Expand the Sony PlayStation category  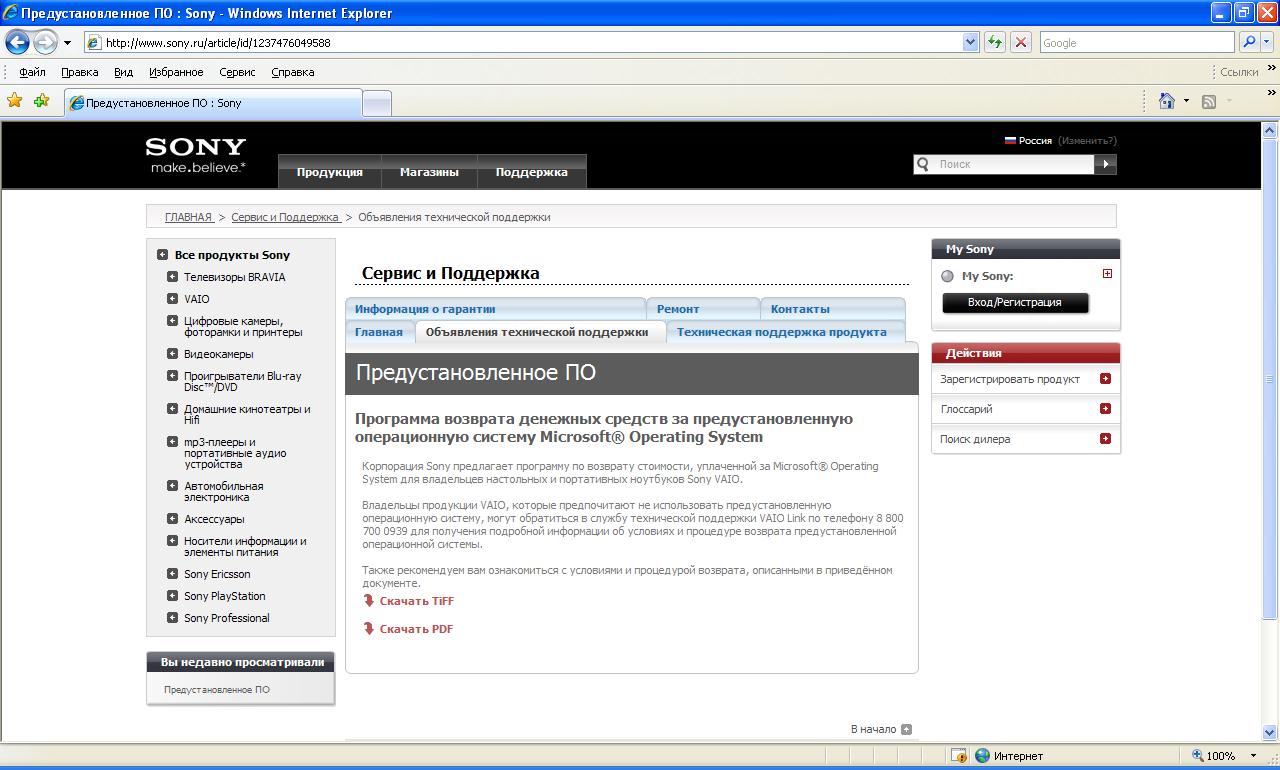coord(173,596)
